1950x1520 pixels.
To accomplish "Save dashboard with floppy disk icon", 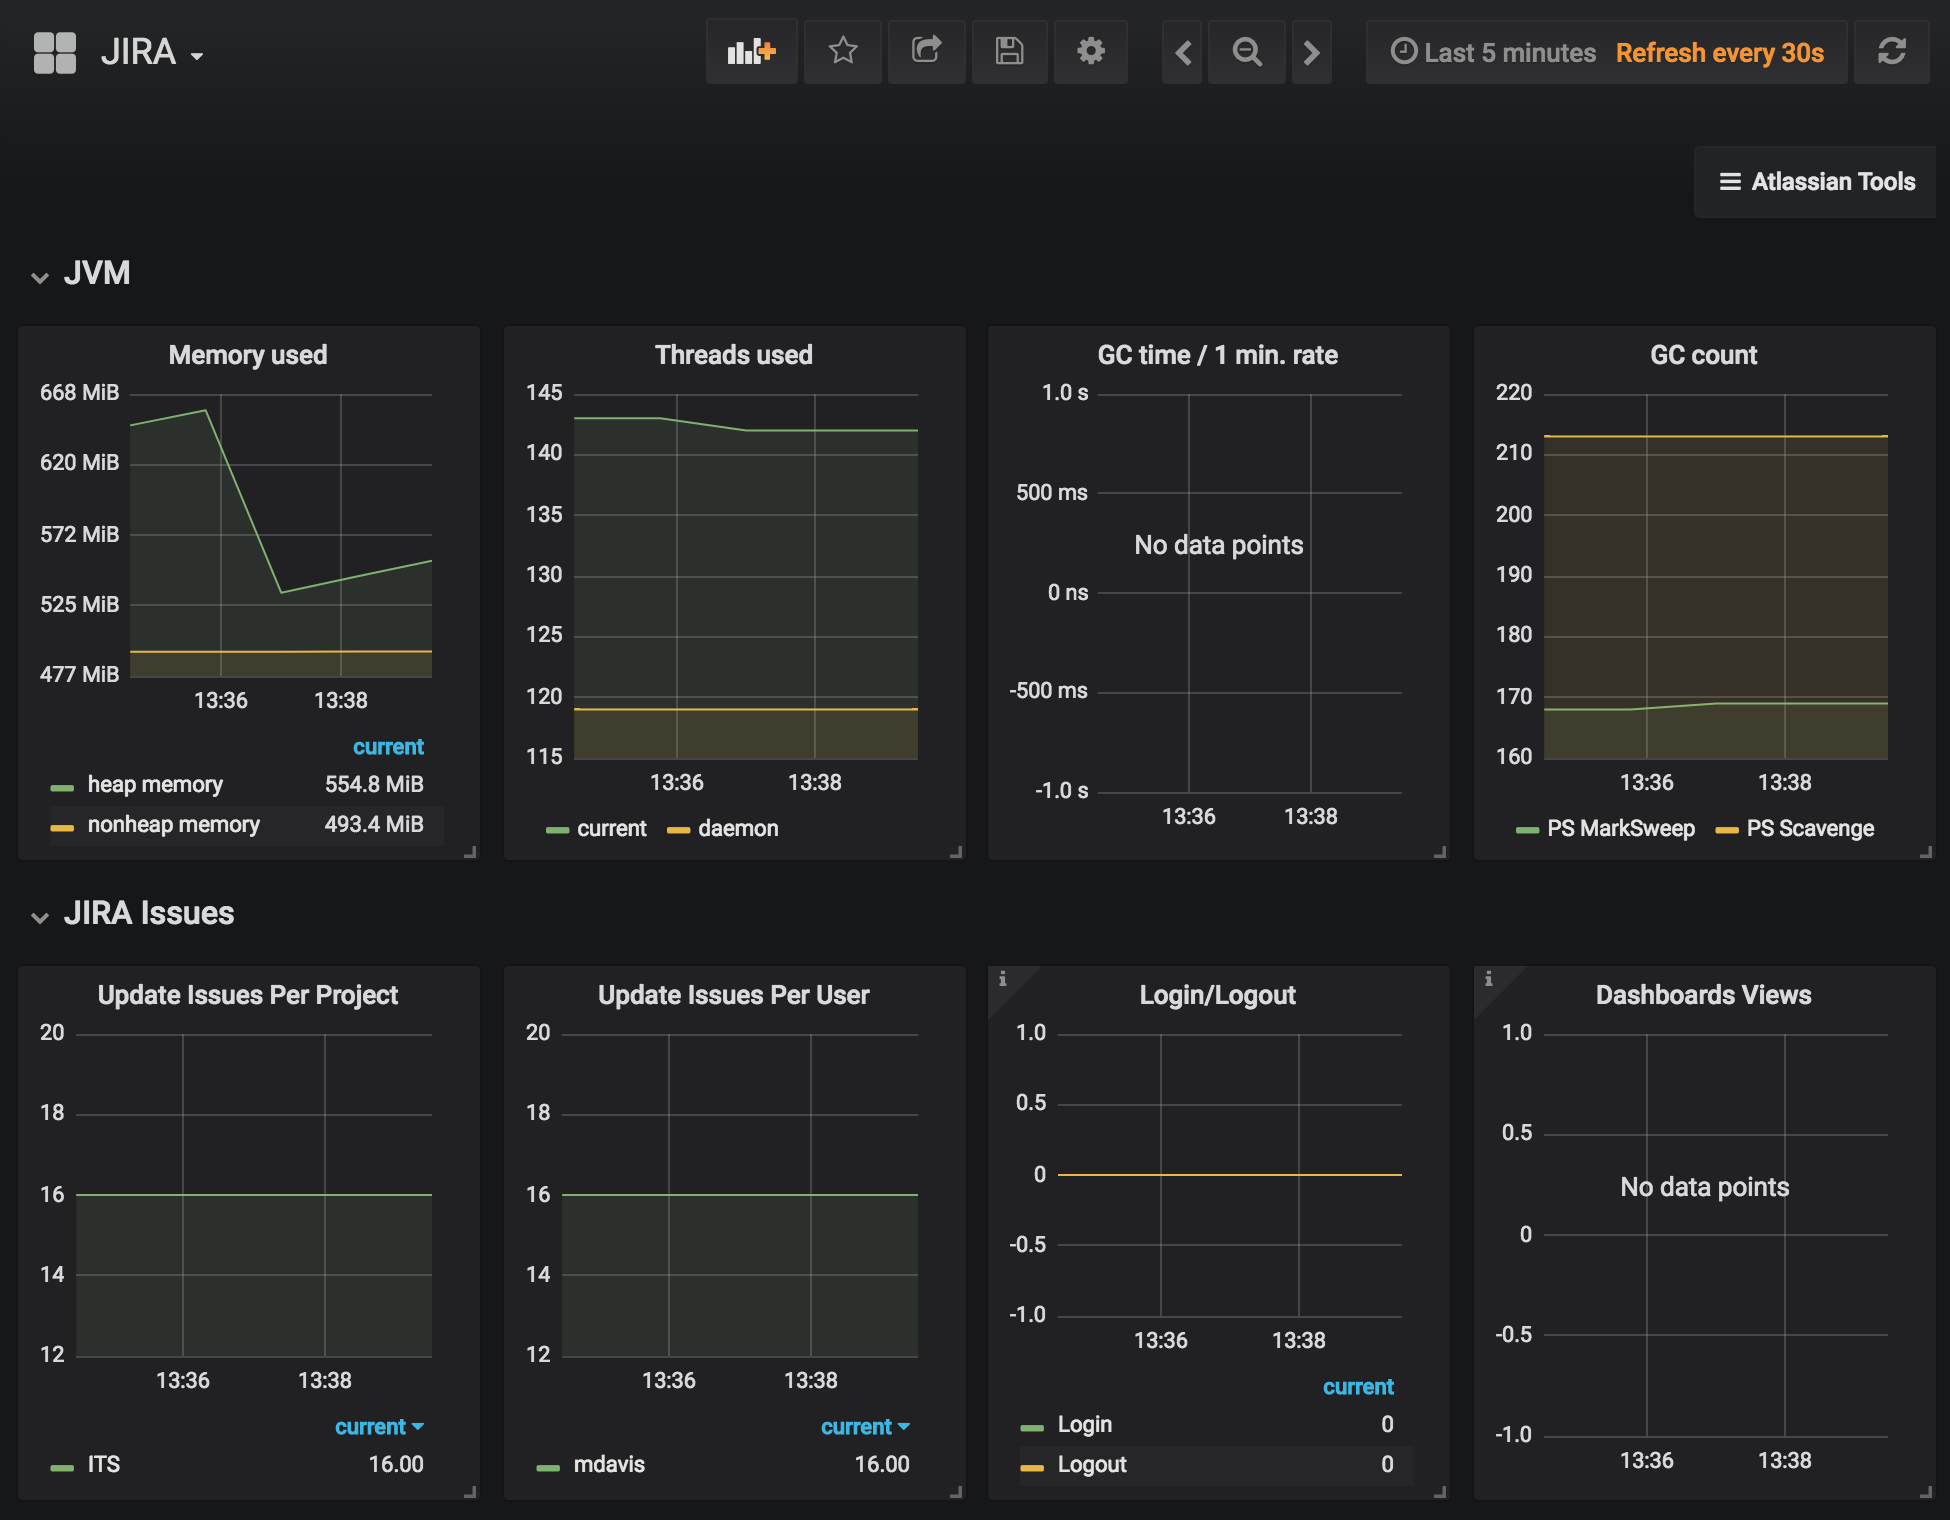I will (x=1009, y=52).
